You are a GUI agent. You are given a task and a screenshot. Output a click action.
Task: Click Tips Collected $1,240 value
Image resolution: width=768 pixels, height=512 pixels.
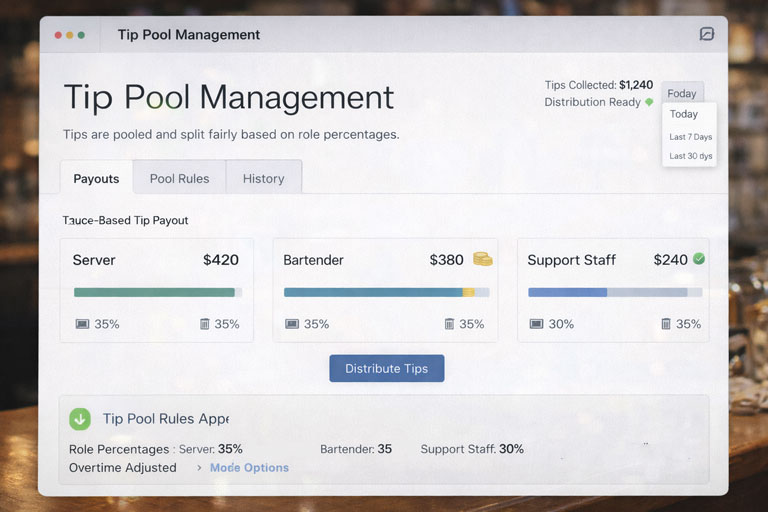click(x=636, y=85)
